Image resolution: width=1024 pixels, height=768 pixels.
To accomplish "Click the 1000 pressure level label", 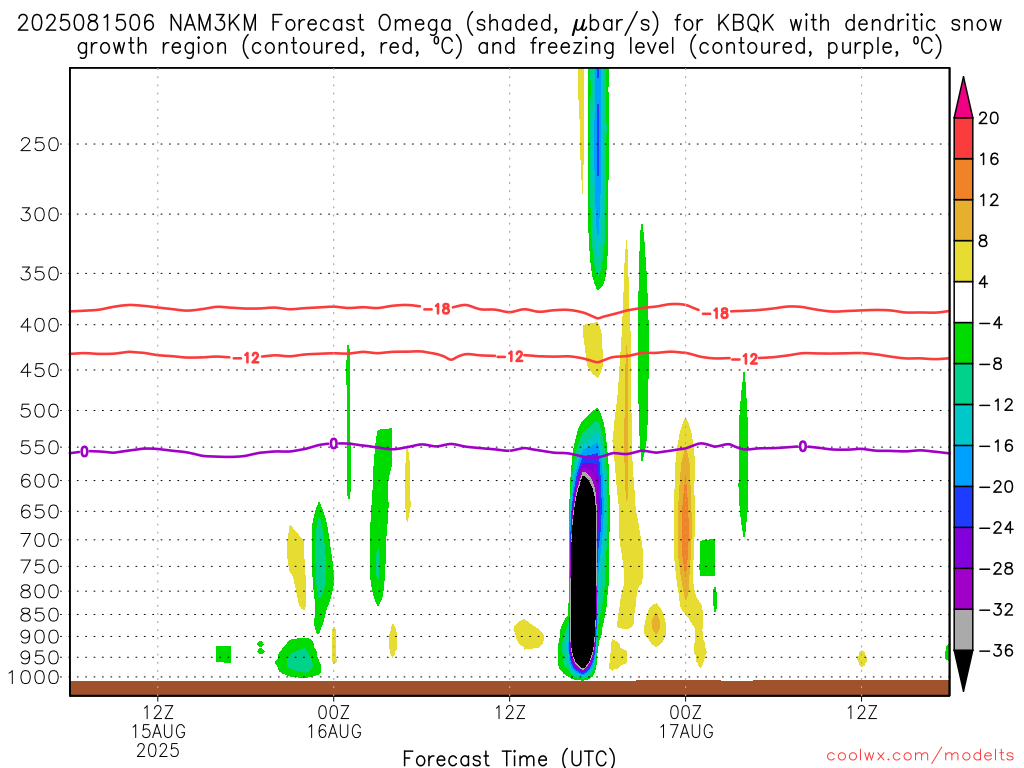I will 34,678.
